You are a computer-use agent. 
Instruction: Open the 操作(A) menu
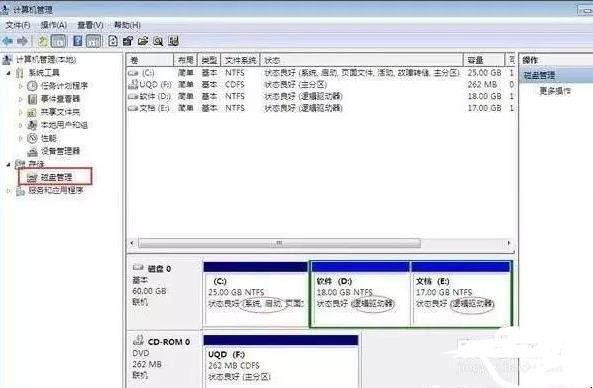point(54,25)
